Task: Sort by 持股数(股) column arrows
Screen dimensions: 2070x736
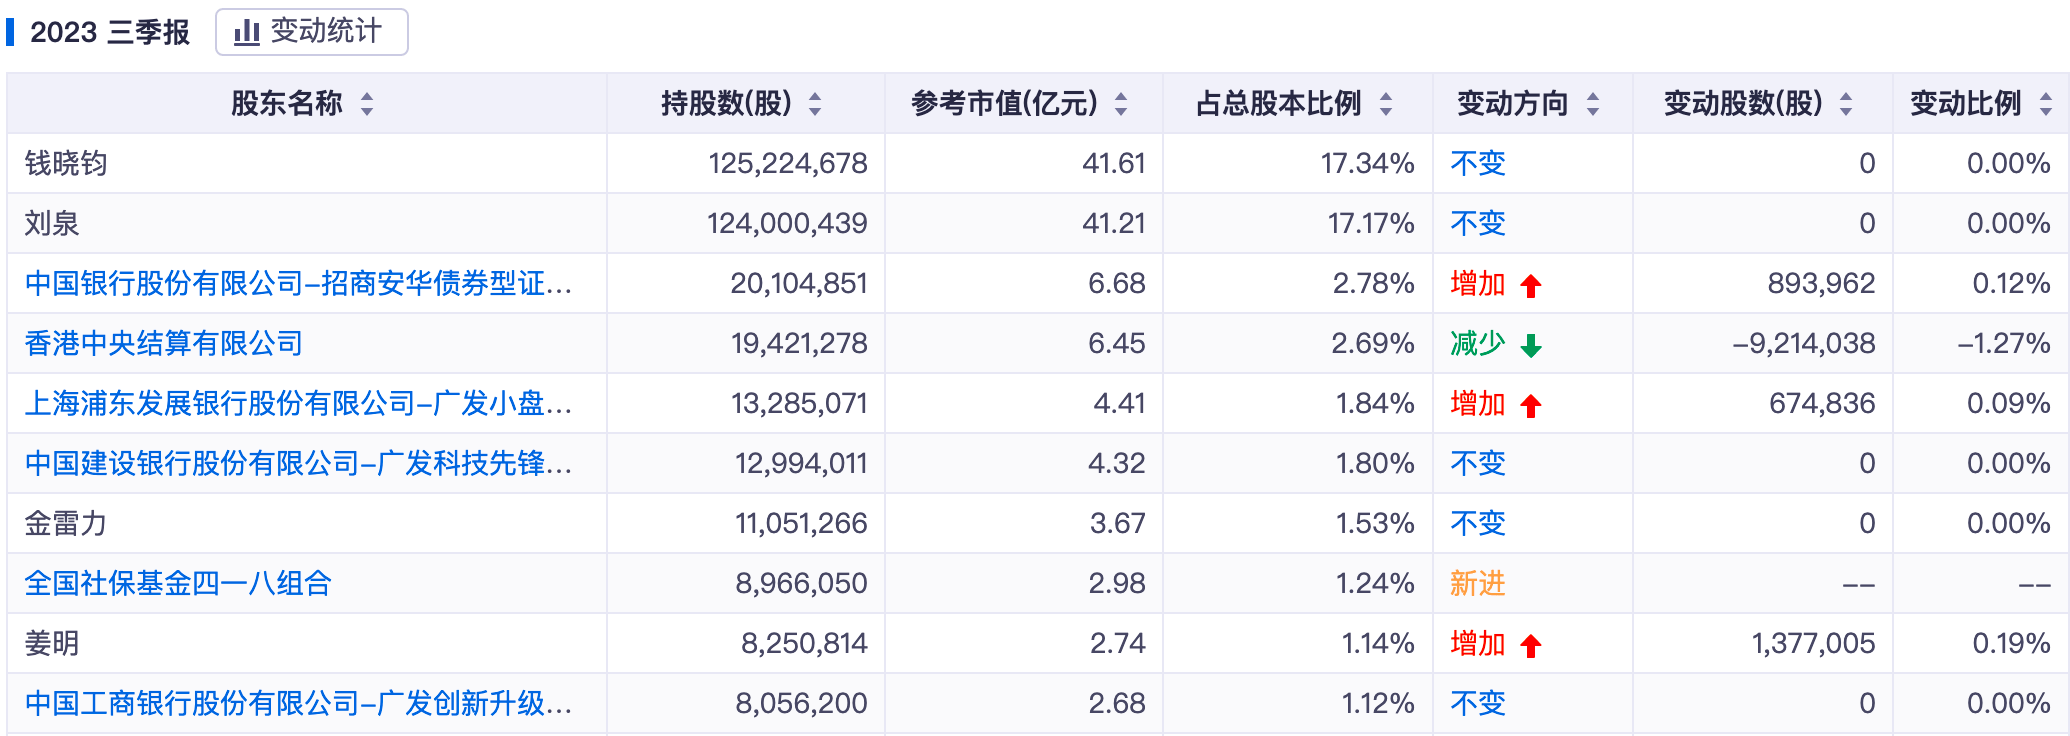Action: (x=815, y=103)
